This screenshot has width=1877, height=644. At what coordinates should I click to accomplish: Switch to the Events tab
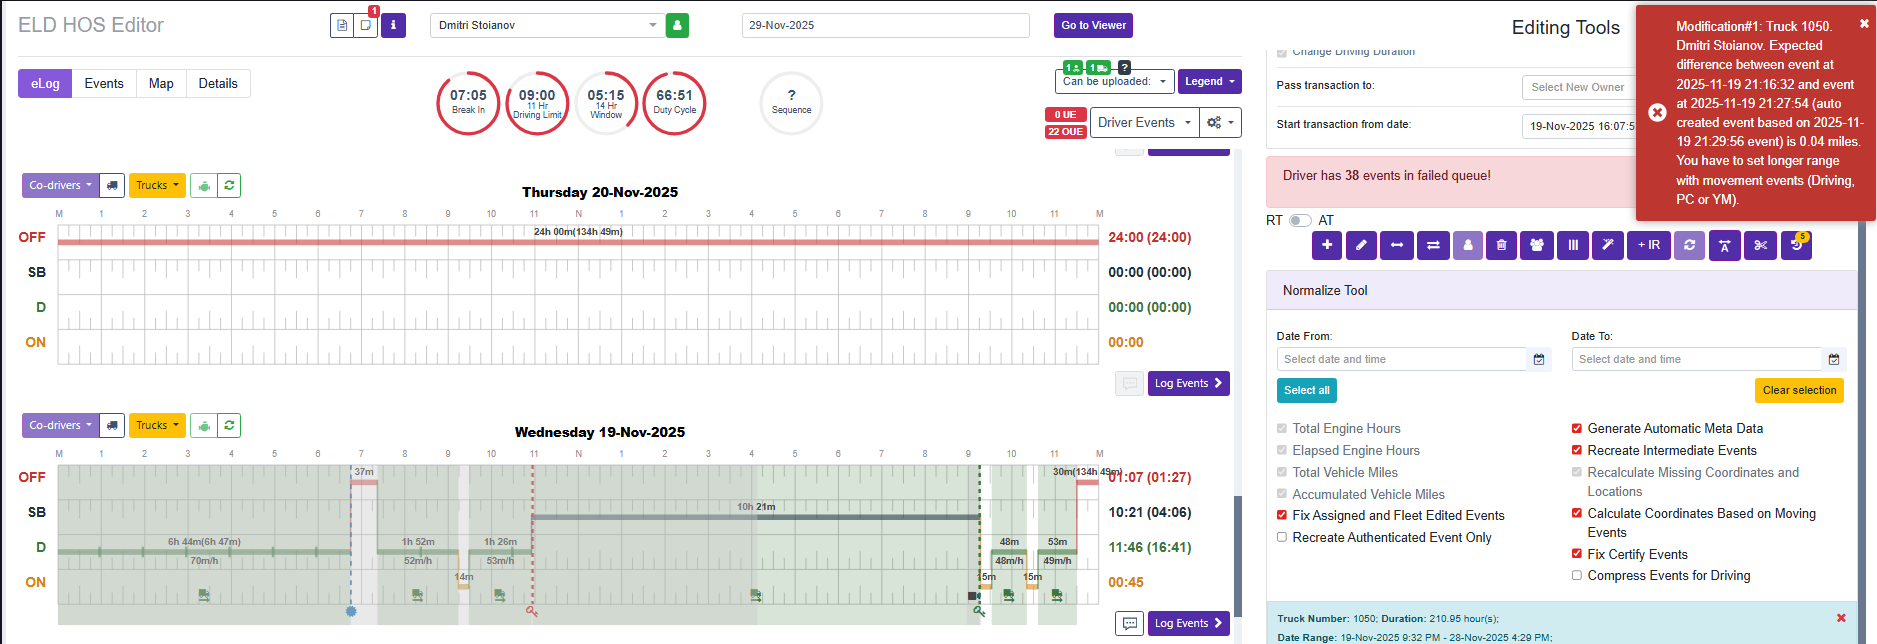tap(104, 83)
